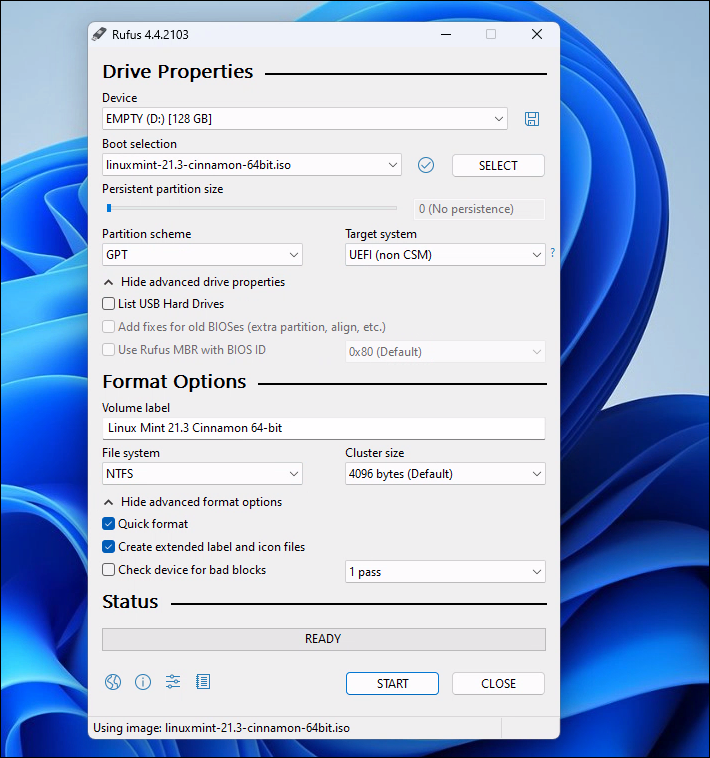The width and height of the screenshot is (710, 758).
Task: Click the Status heading
Action: [130, 602]
